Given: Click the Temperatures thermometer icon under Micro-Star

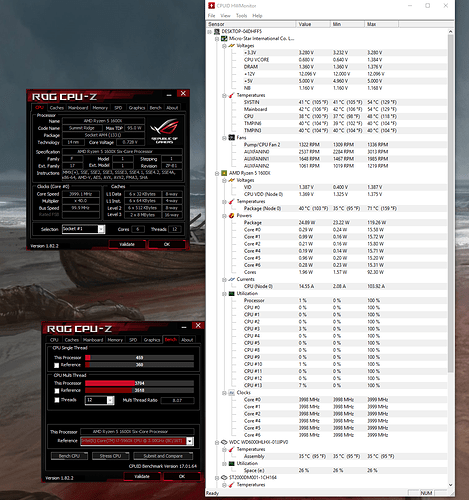Looking at the screenshot, I should pos(232,95).
